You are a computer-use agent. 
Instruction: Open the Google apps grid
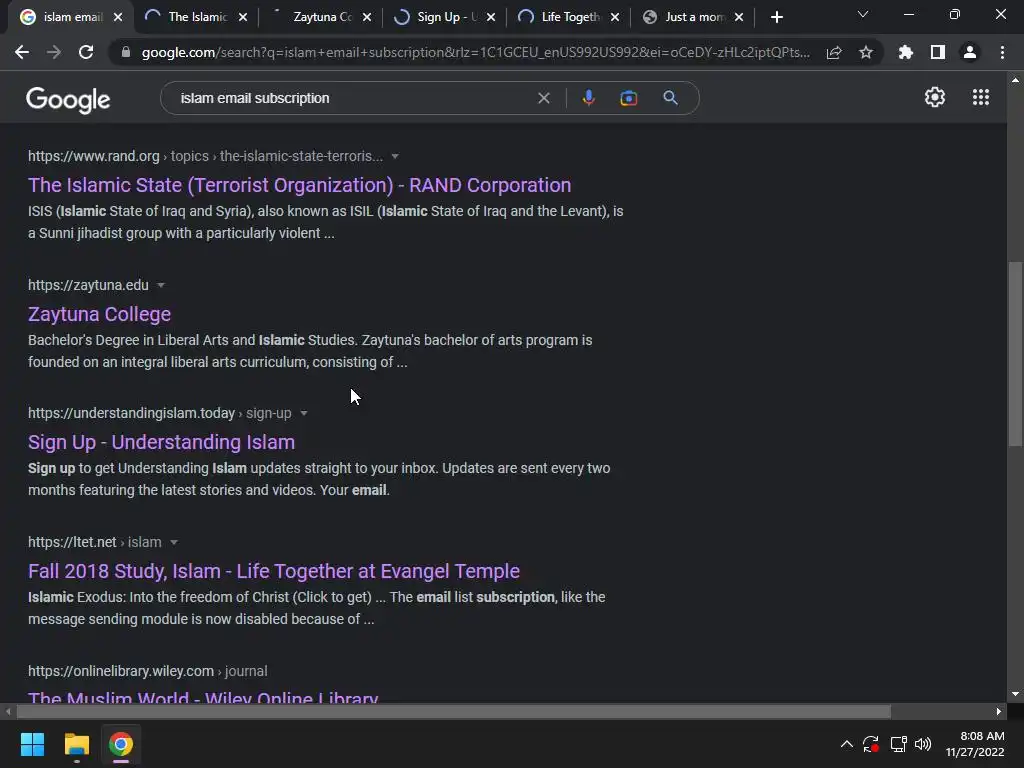tap(981, 97)
